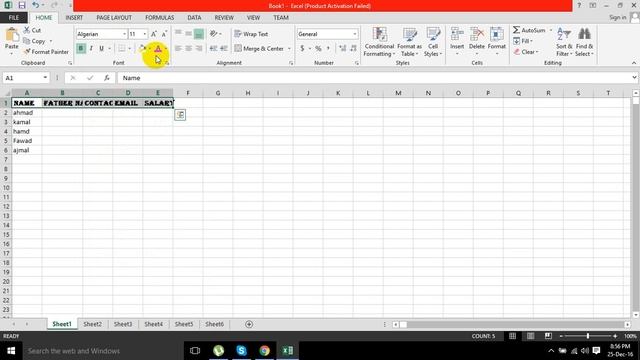
Task: Click the Cut command
Action: coord(32,30)
